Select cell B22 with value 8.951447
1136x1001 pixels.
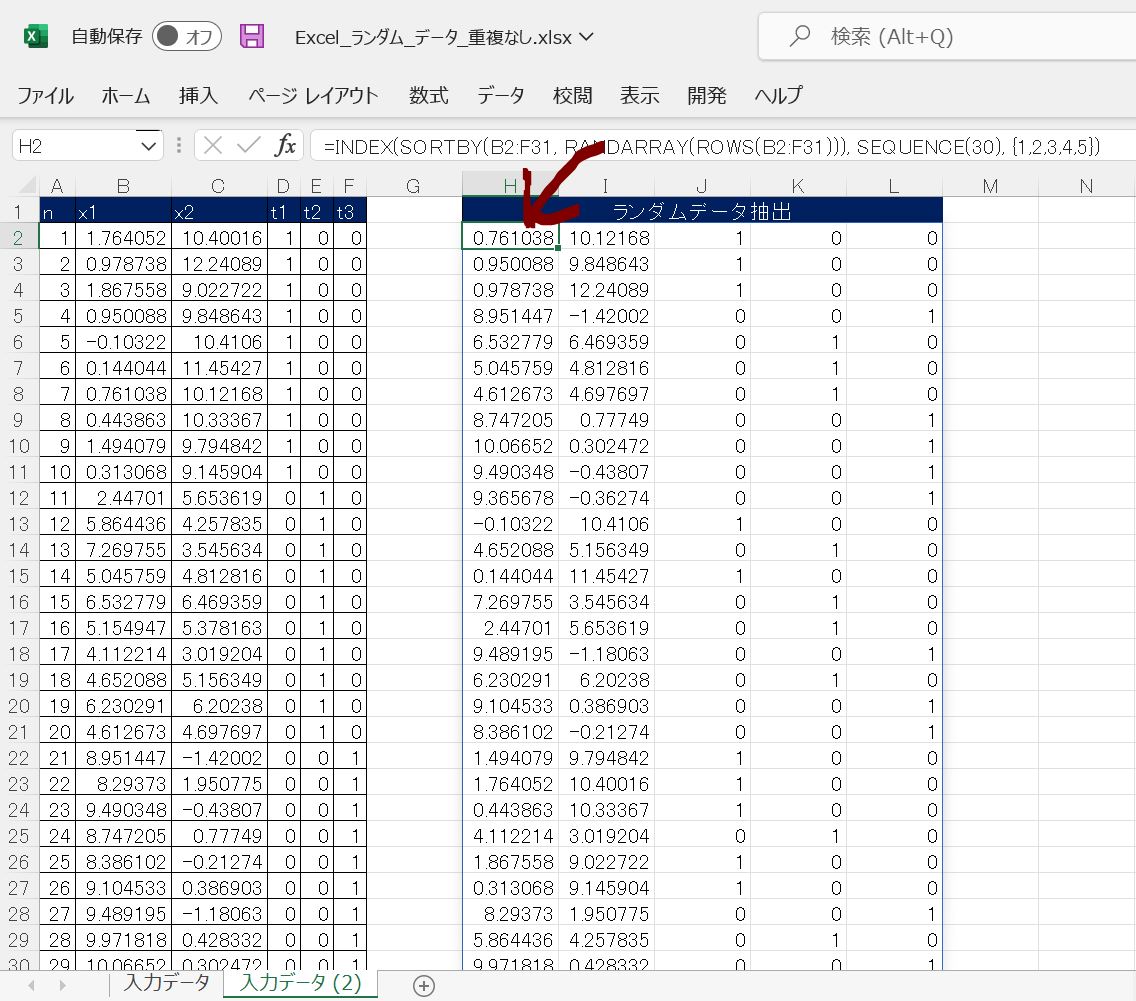(x=123, y=758)
